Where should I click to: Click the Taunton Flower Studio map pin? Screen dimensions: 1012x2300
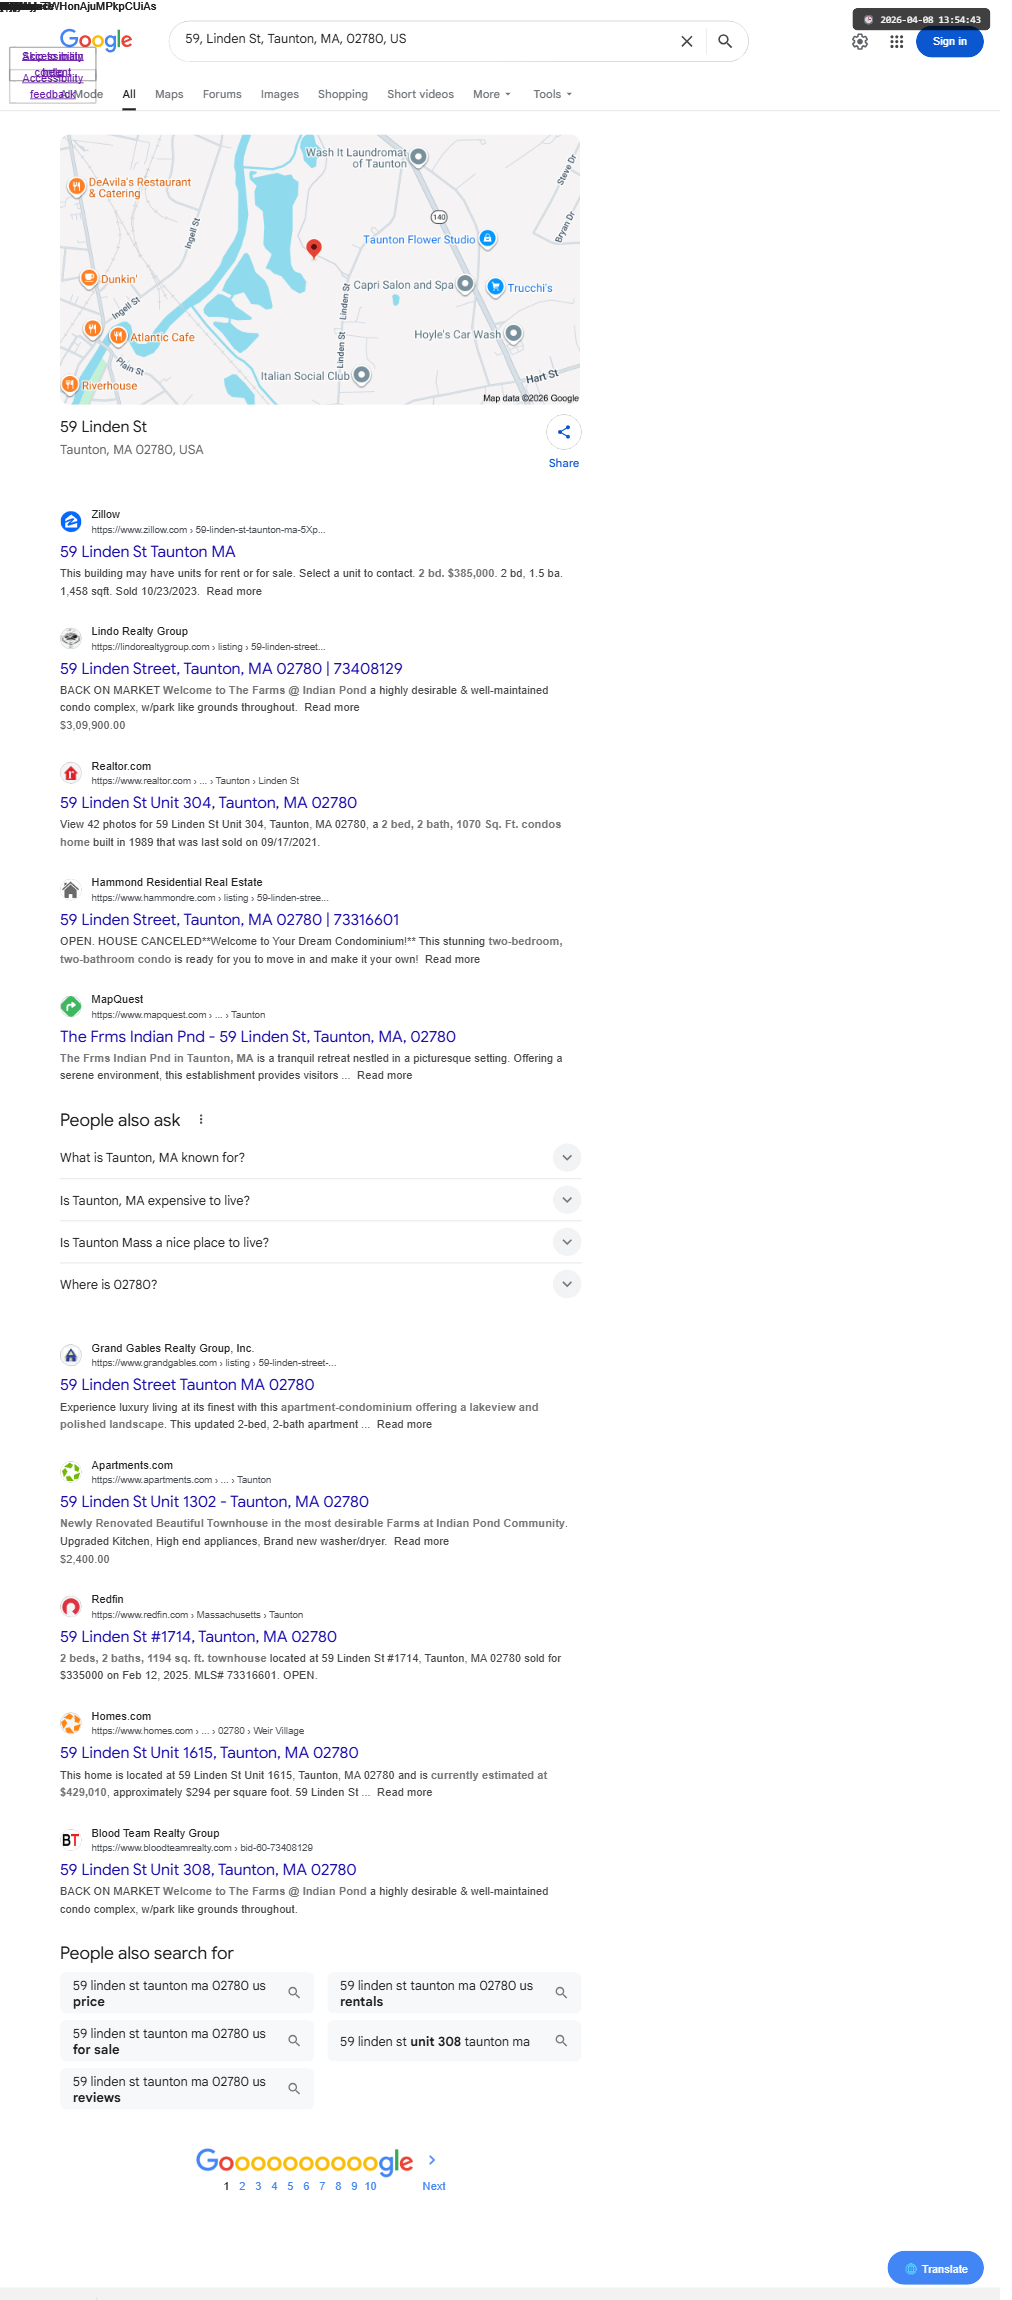click(487, 238)
